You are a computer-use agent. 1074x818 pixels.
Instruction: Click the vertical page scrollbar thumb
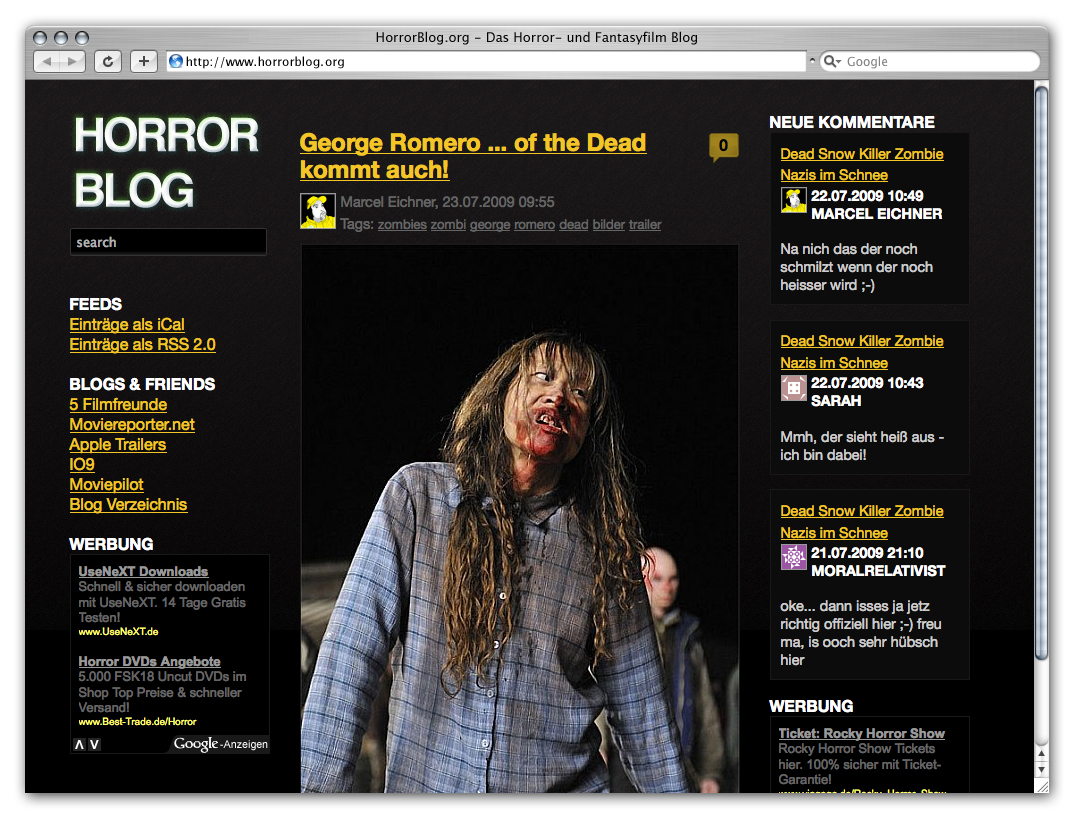1041,373
